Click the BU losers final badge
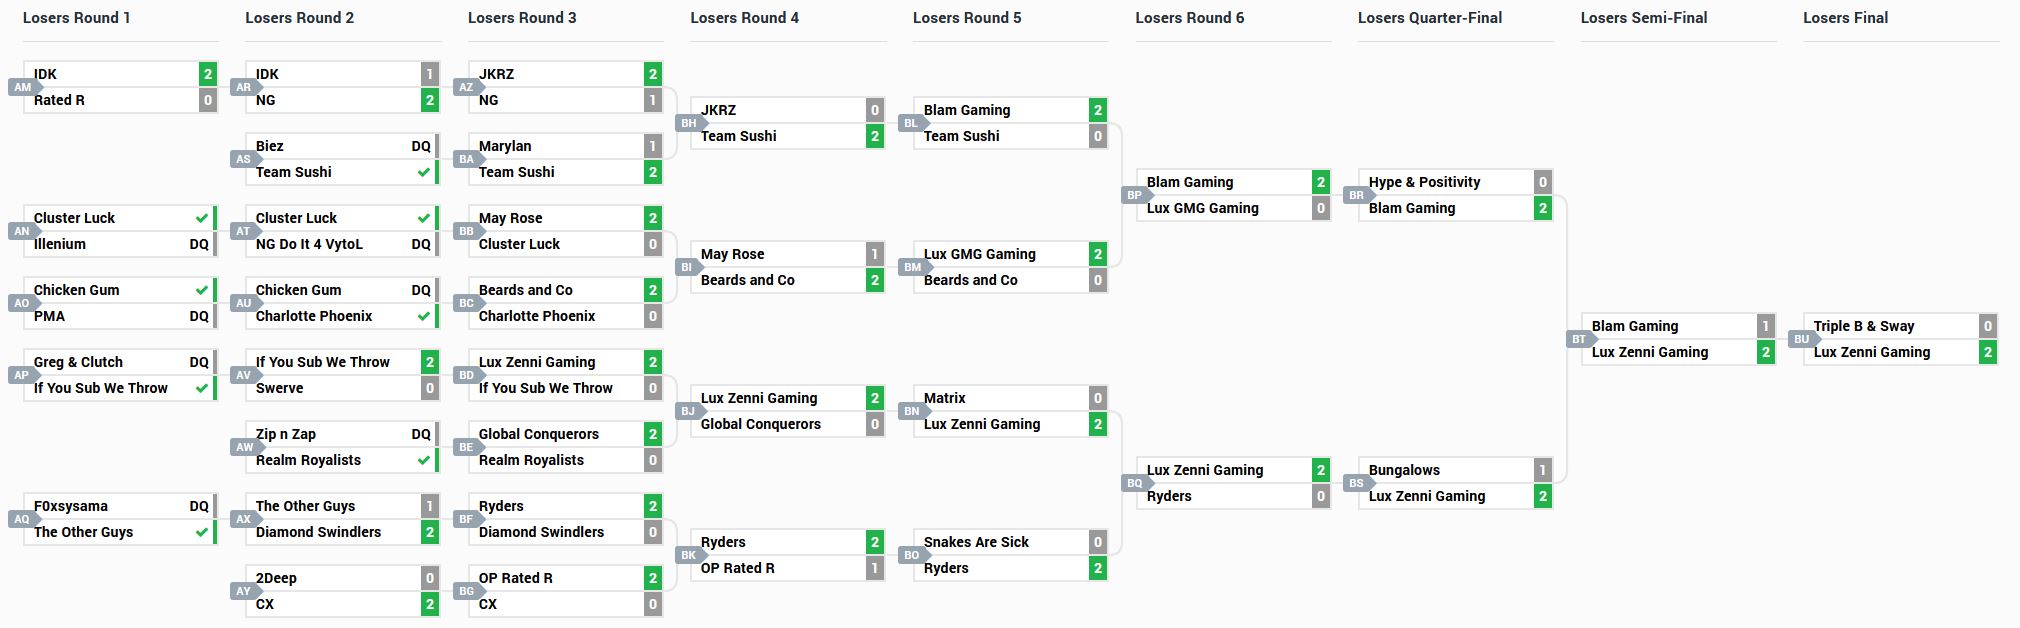 click(x=1801, y=339)
